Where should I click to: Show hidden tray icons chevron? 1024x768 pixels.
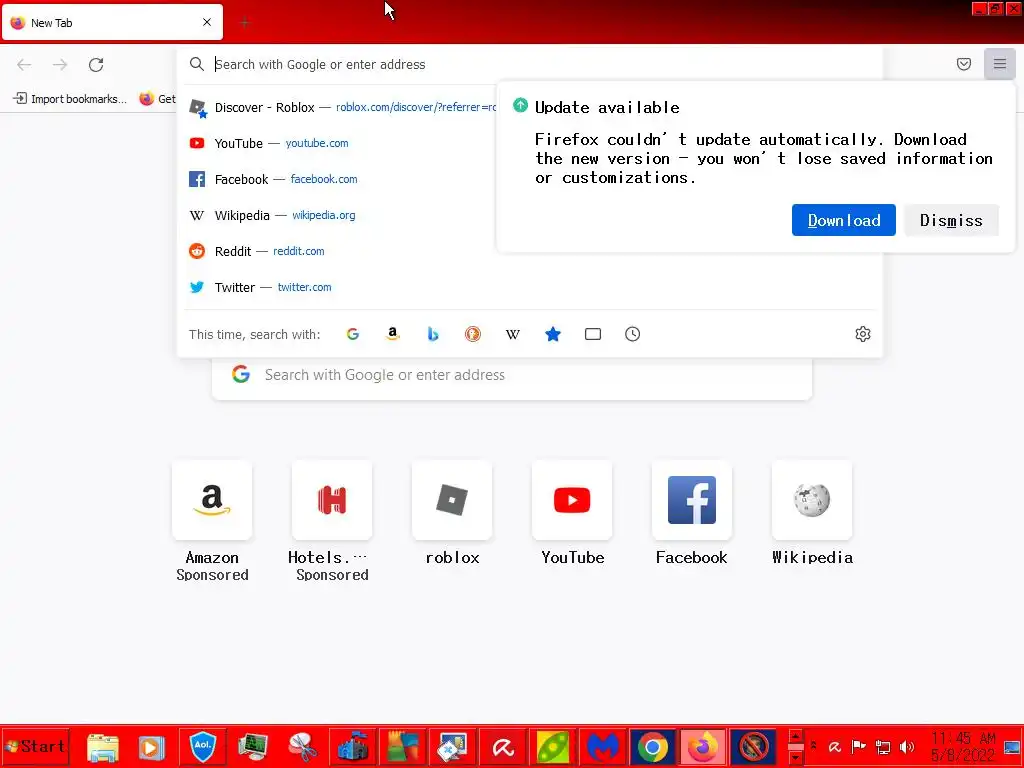pyautogui.click(x=814, y=745)
